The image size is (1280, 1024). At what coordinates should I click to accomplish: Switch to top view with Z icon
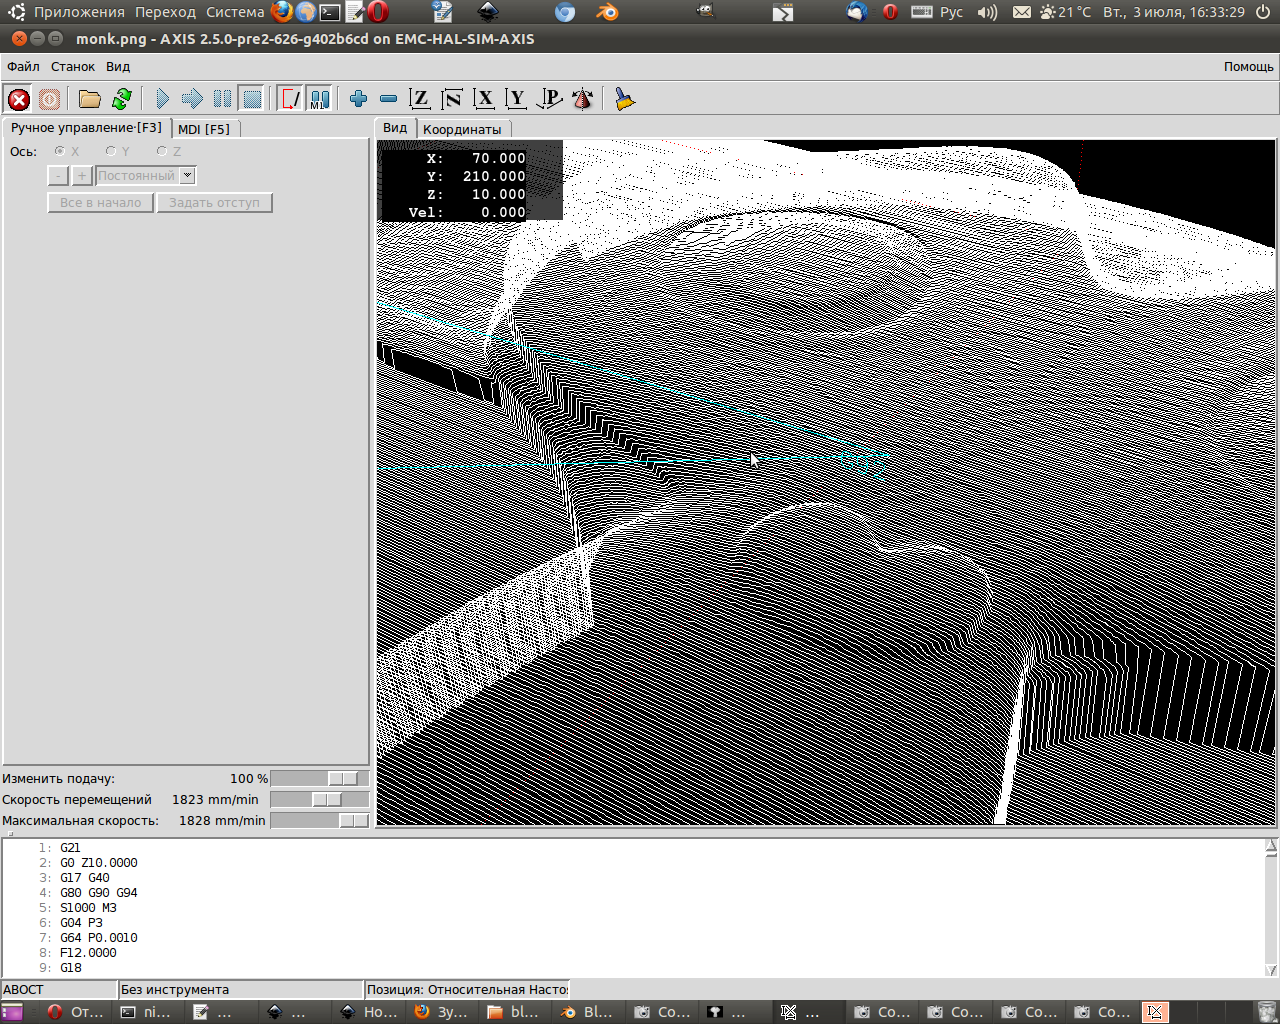[x=420, y=99]
